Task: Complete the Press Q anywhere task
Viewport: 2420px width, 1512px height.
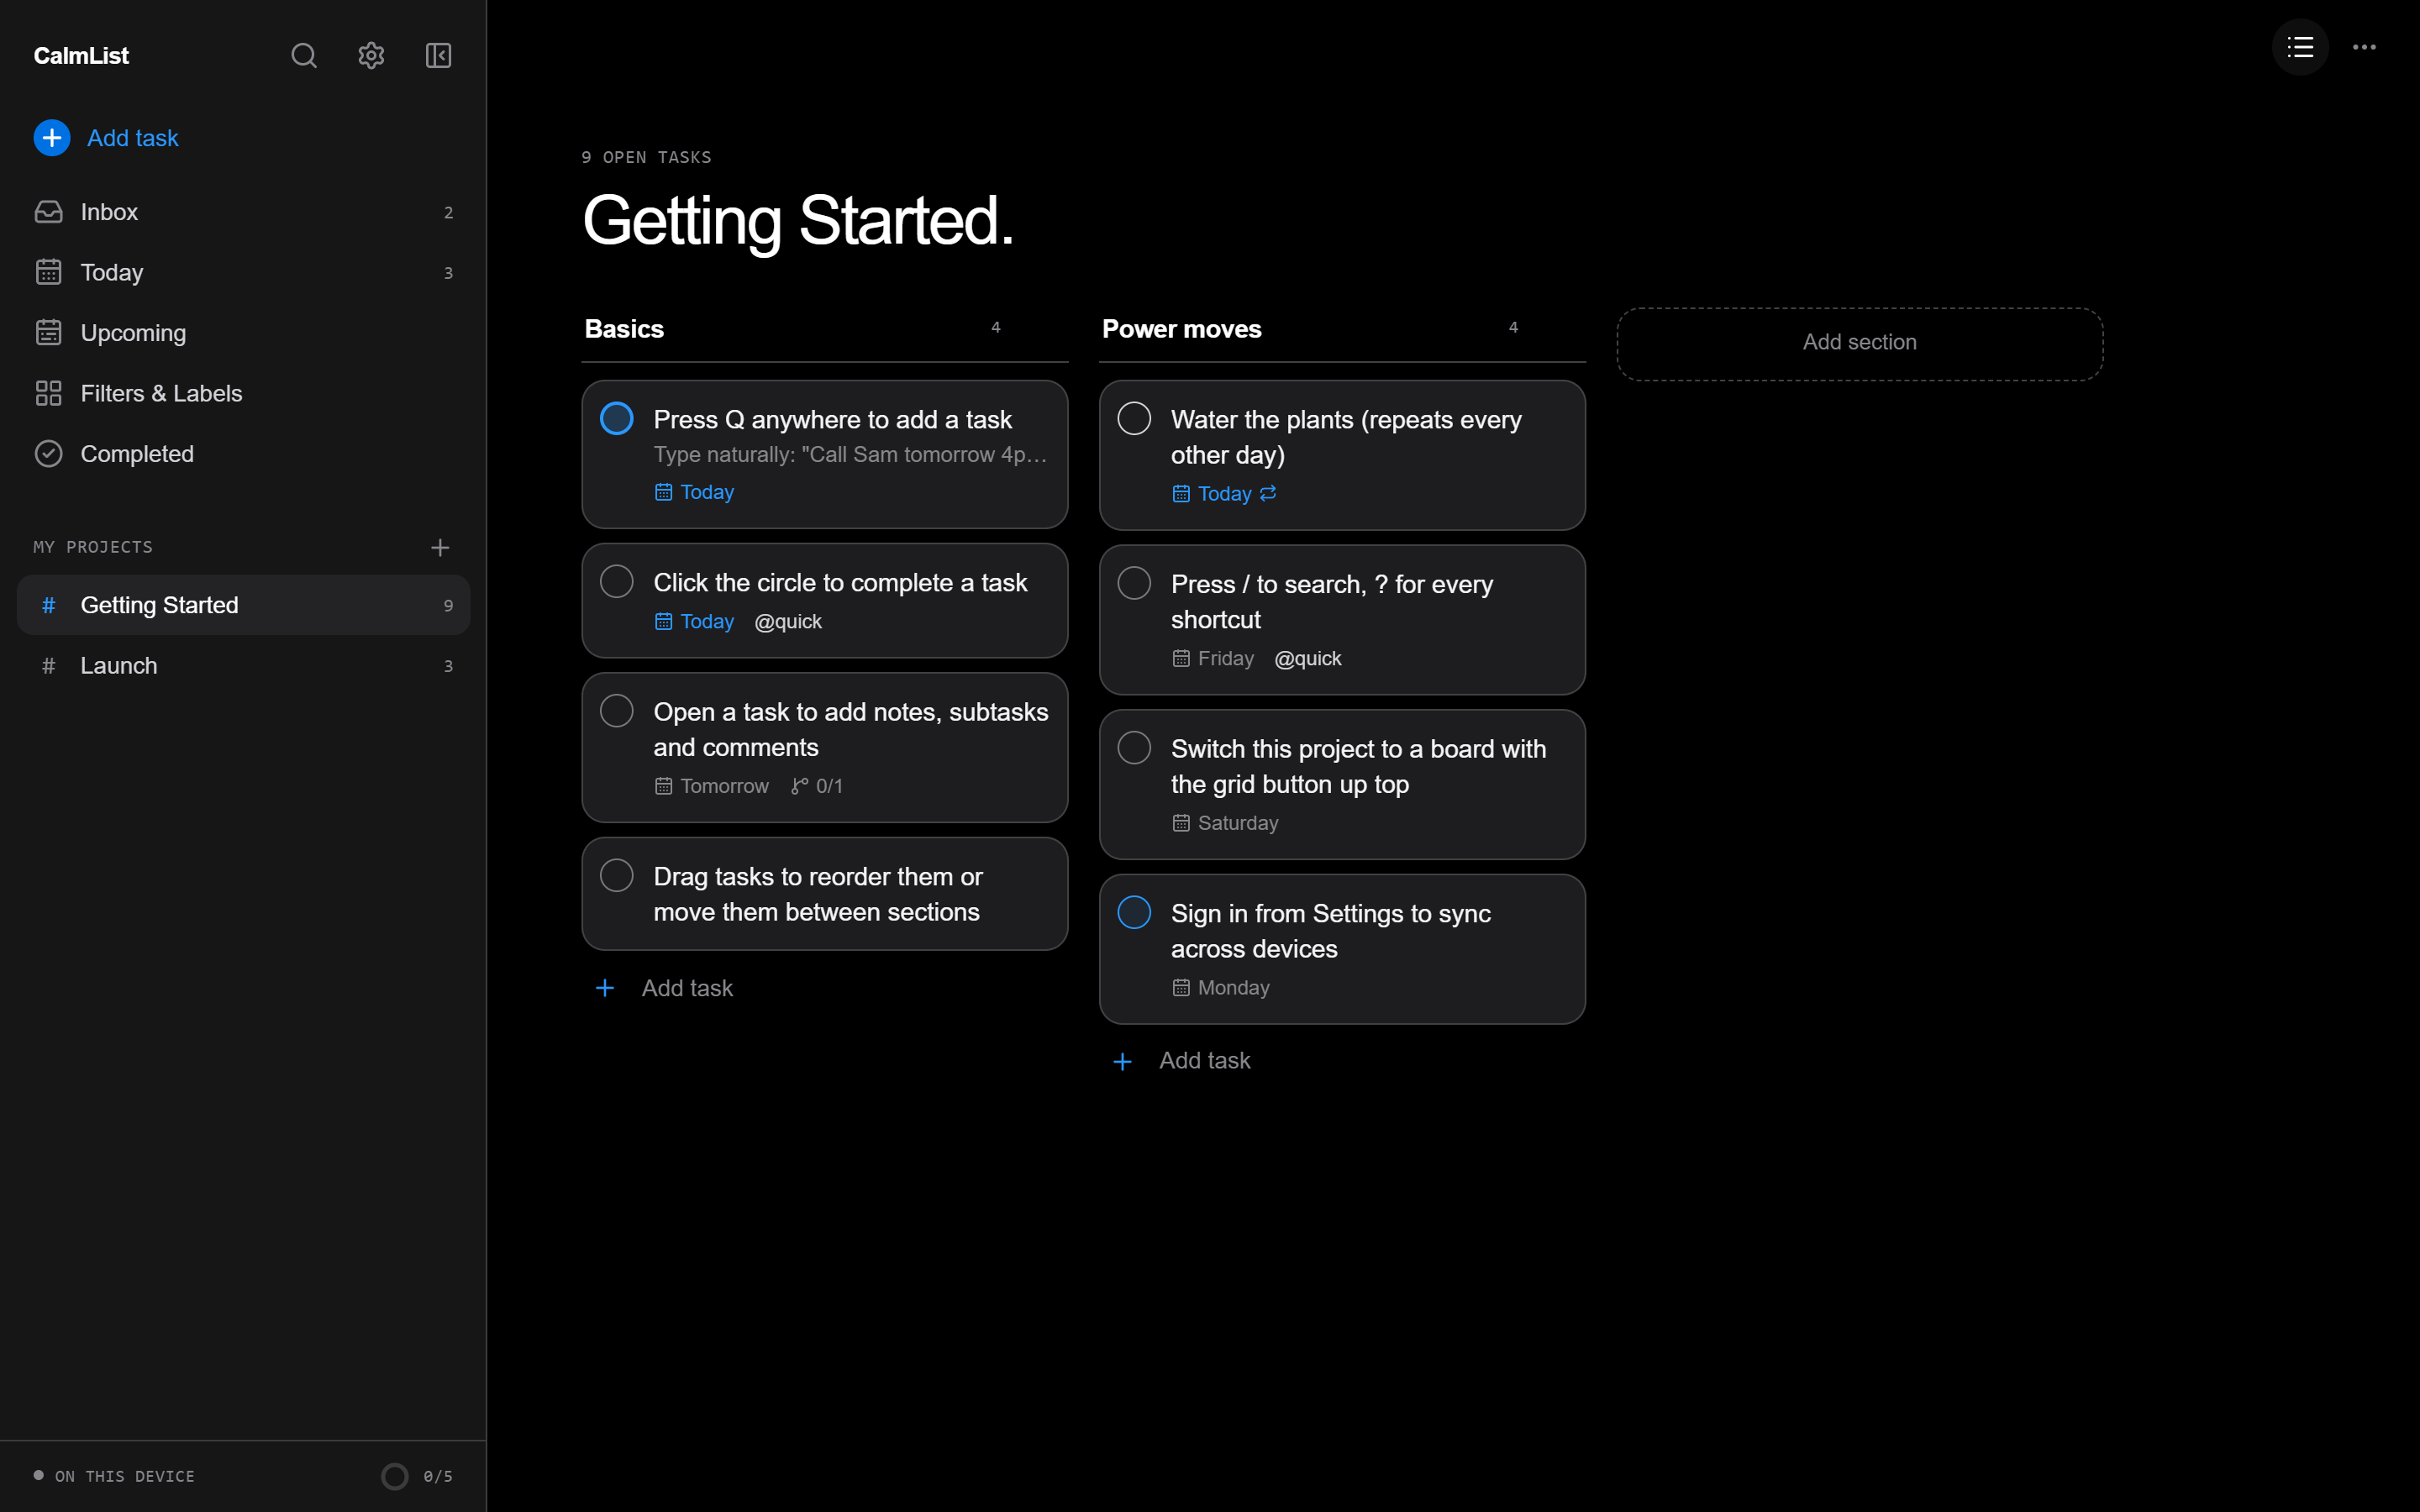Action: [617, 418]
